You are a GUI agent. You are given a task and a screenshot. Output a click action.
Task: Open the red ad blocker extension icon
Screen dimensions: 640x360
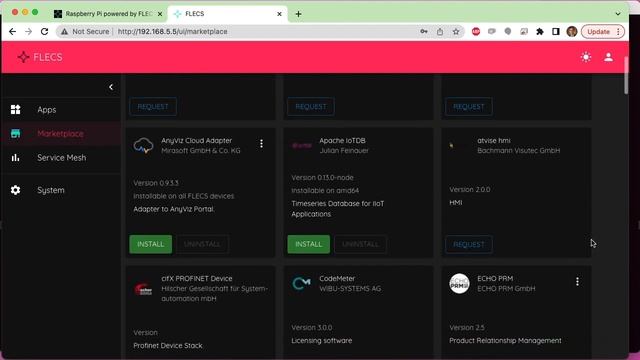coord(476,31)
